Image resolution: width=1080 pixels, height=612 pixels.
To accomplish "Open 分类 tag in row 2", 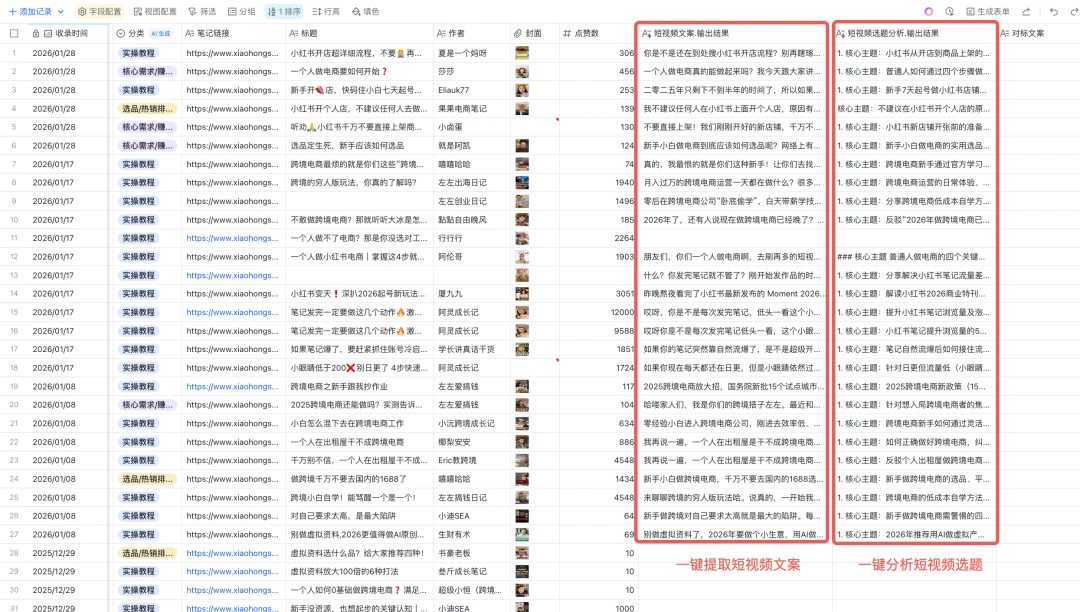I will point(147,71).
